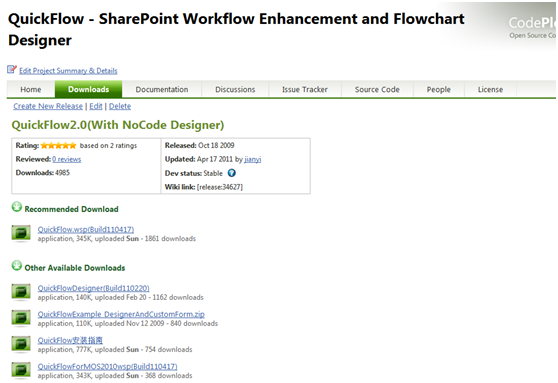Click the '368 downloads' detail line
Viewport: 558px width, 383px height.
(115, 376)
